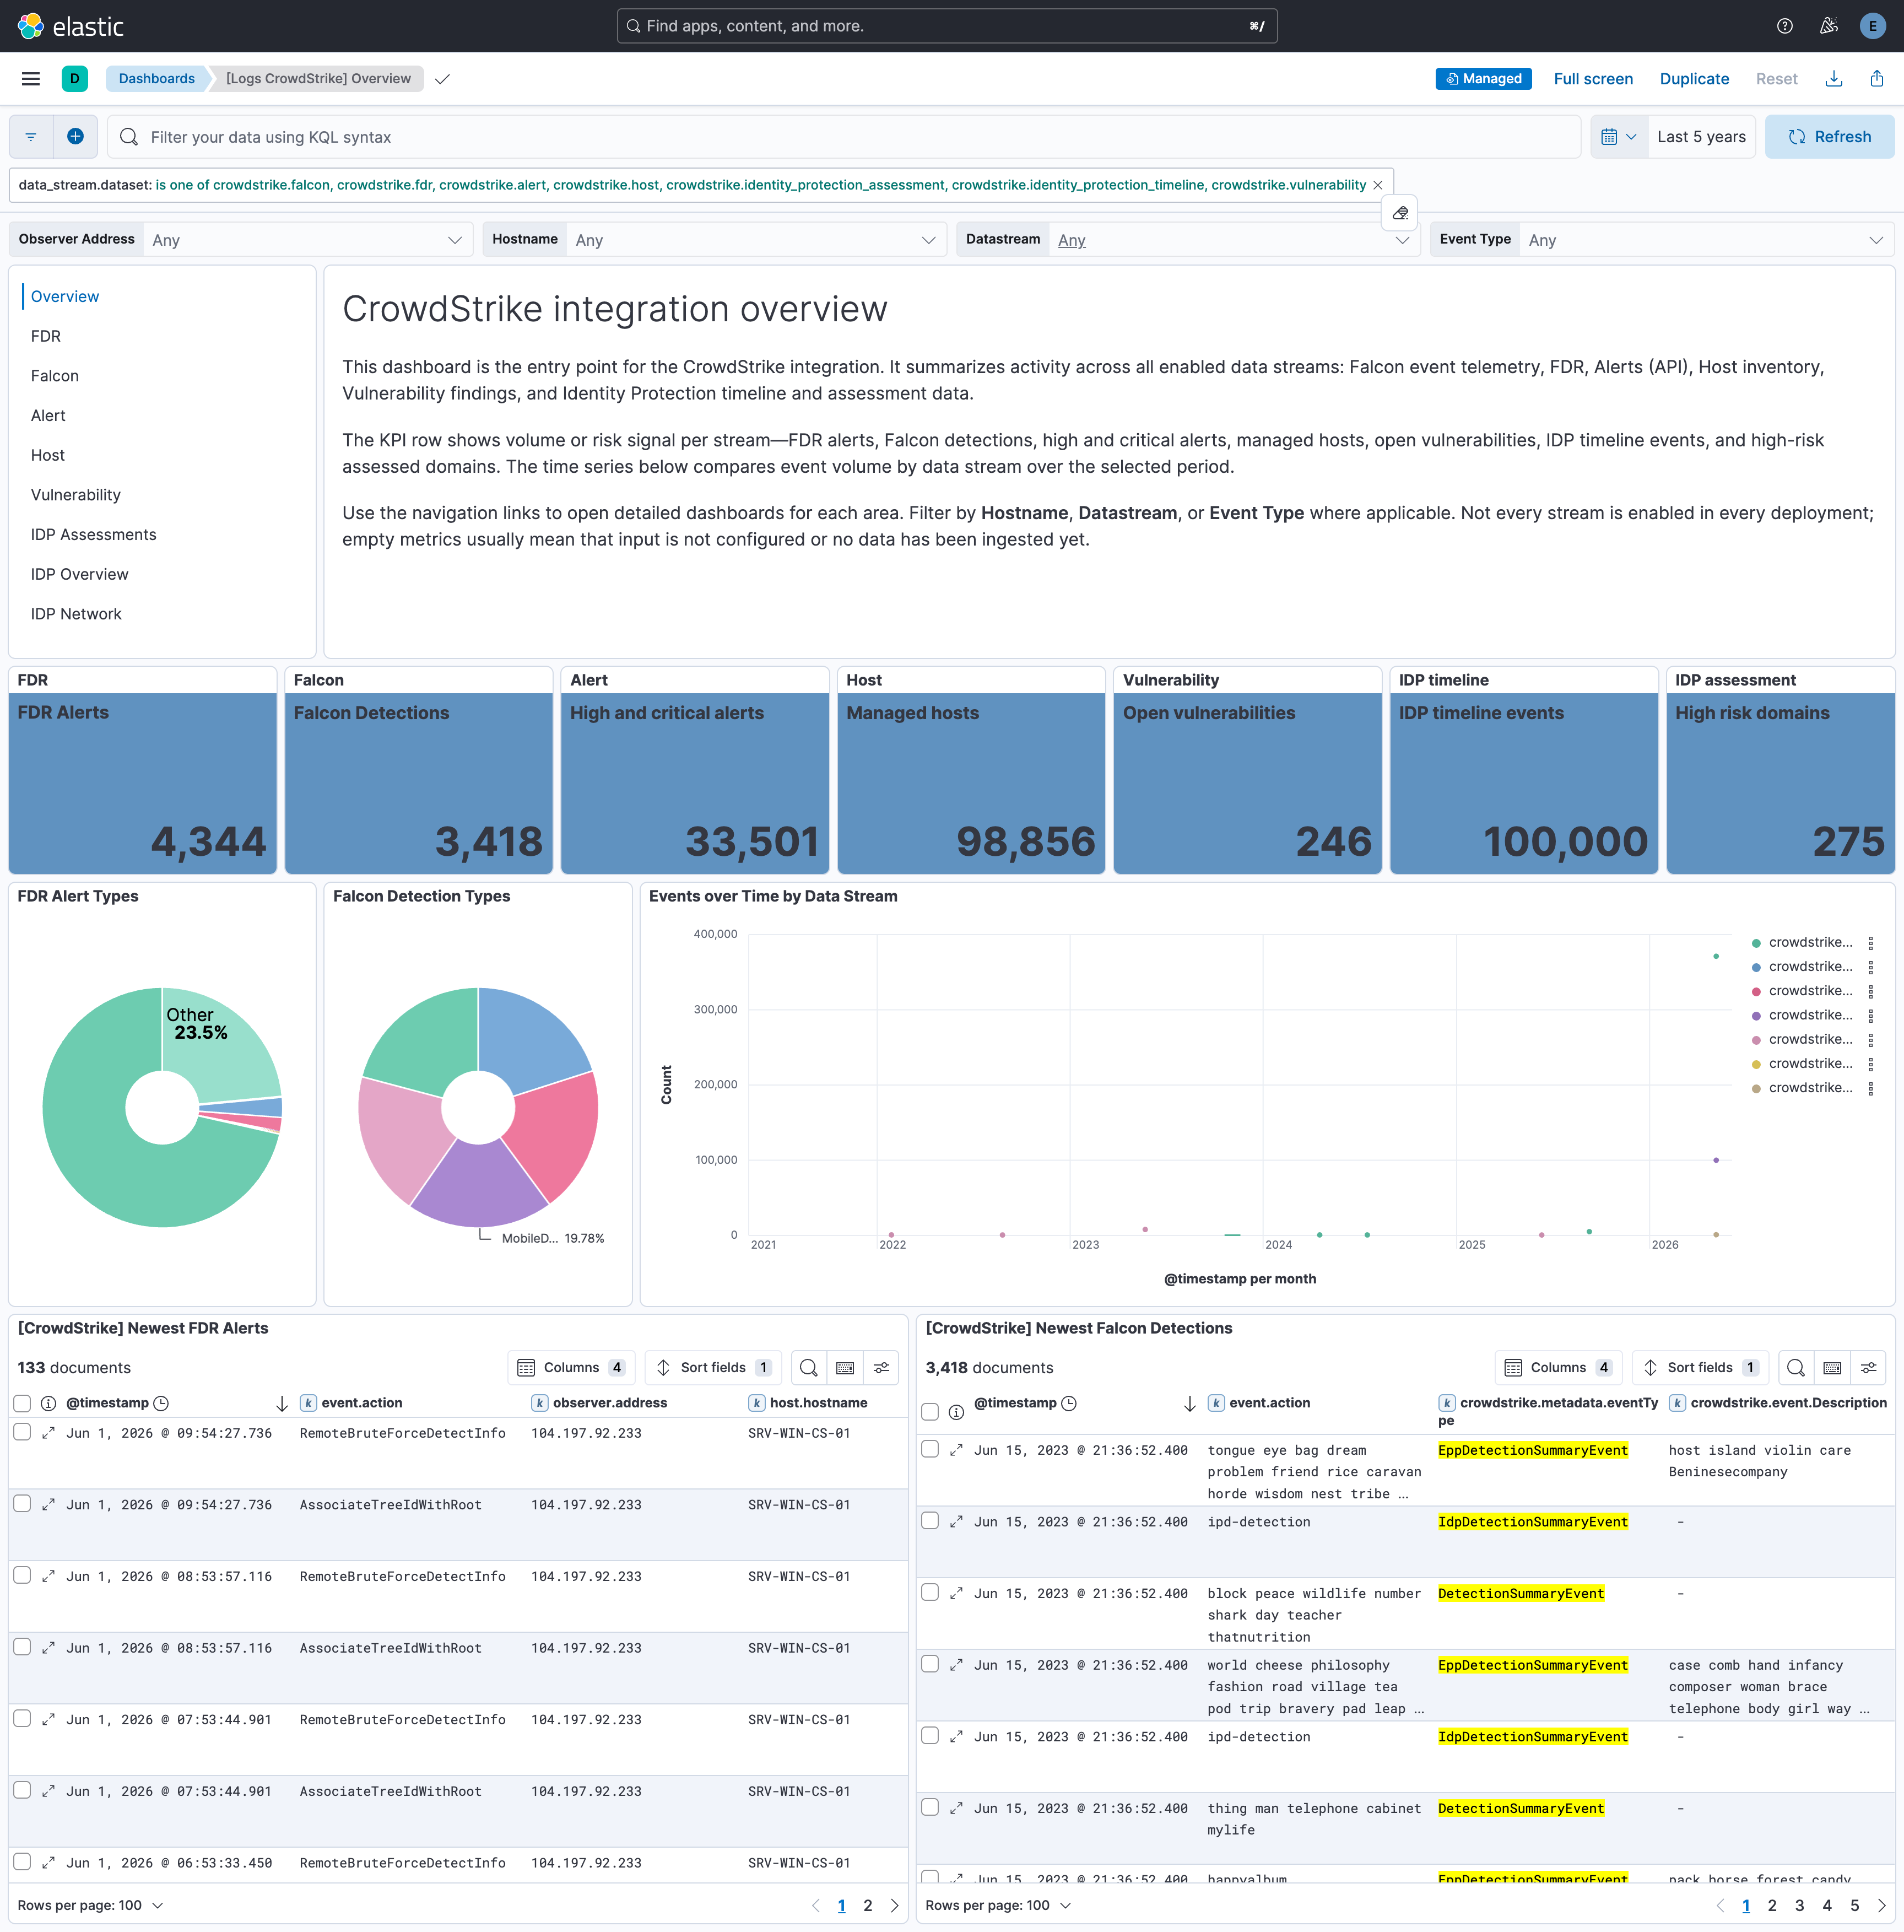Open the Last 5 years time range

tap(1701, 137)
